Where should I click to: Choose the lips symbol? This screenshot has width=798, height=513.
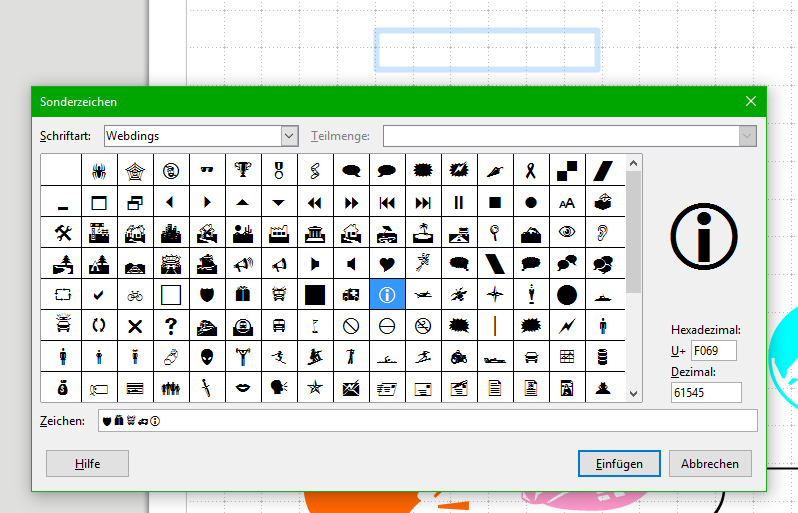point(243,388)
